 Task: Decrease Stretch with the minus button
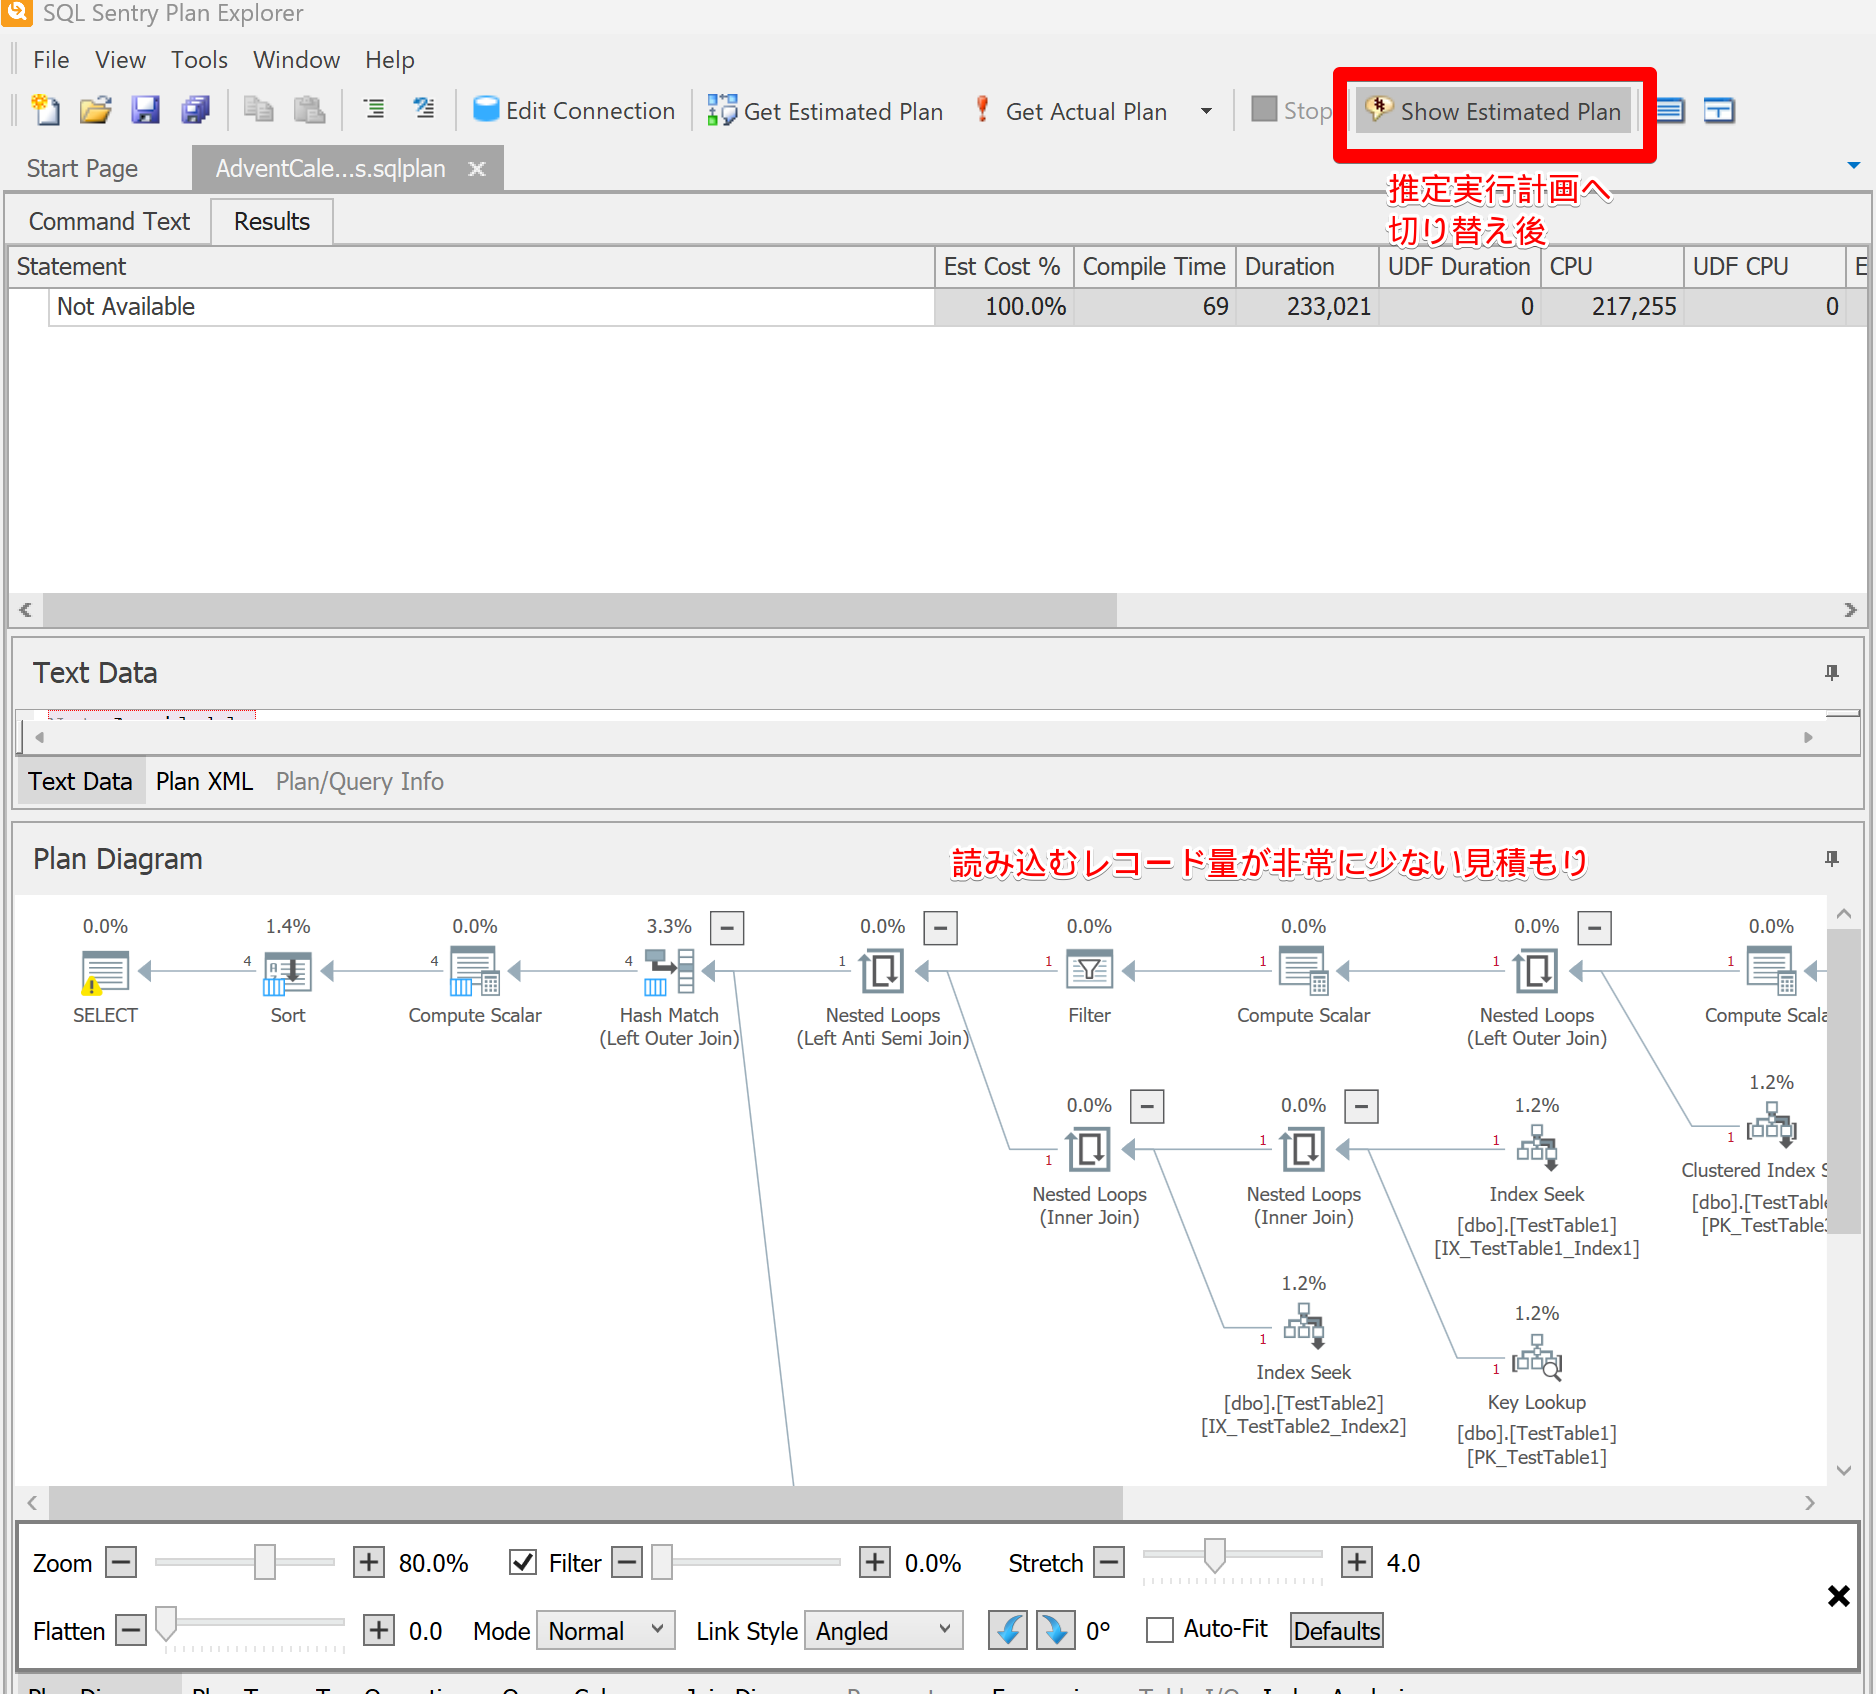[x=1109, y=1562]
